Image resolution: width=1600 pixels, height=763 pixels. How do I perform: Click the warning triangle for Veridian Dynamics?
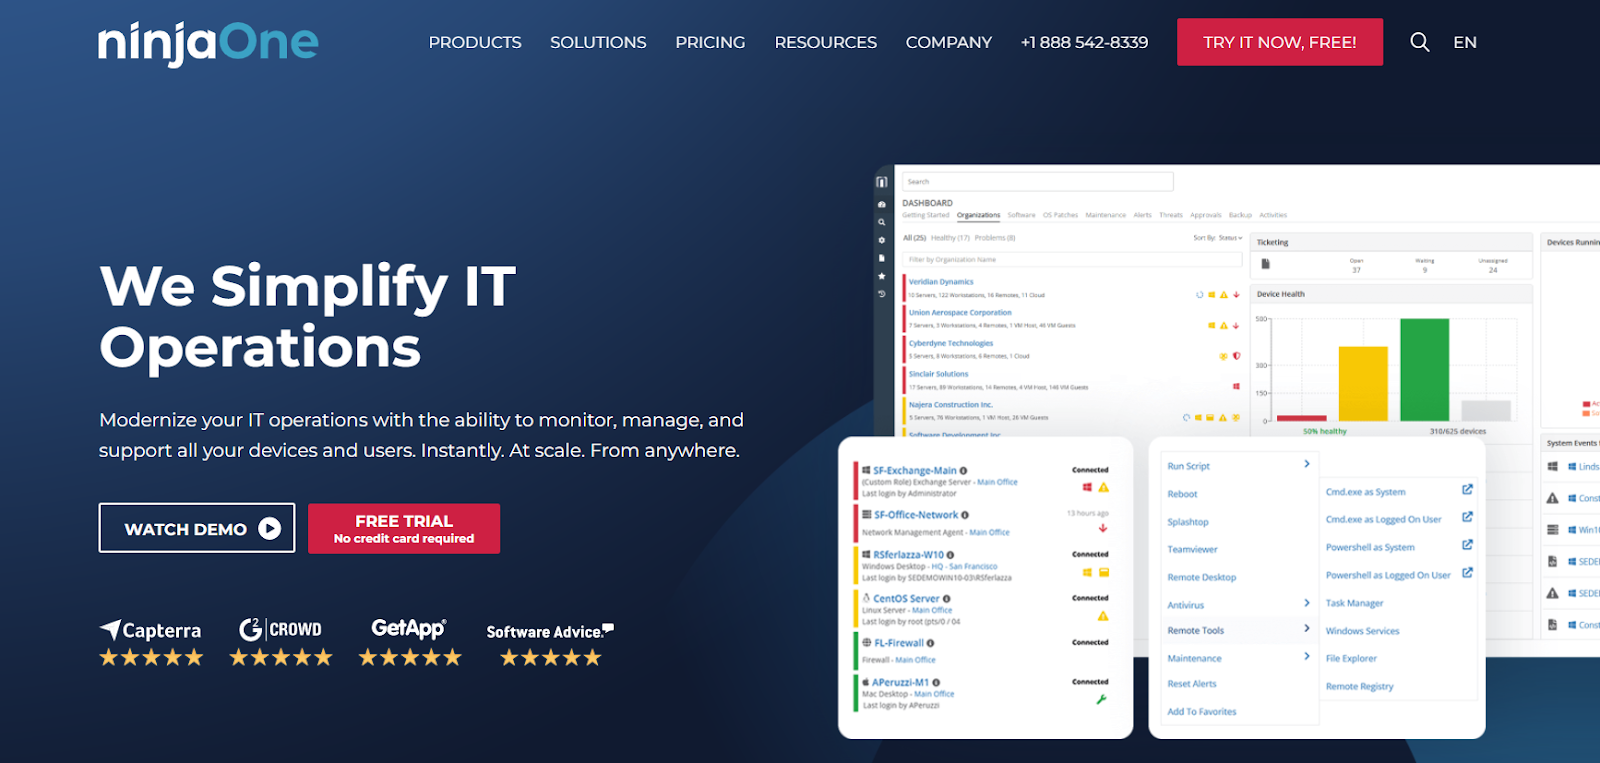(1223, 295)
